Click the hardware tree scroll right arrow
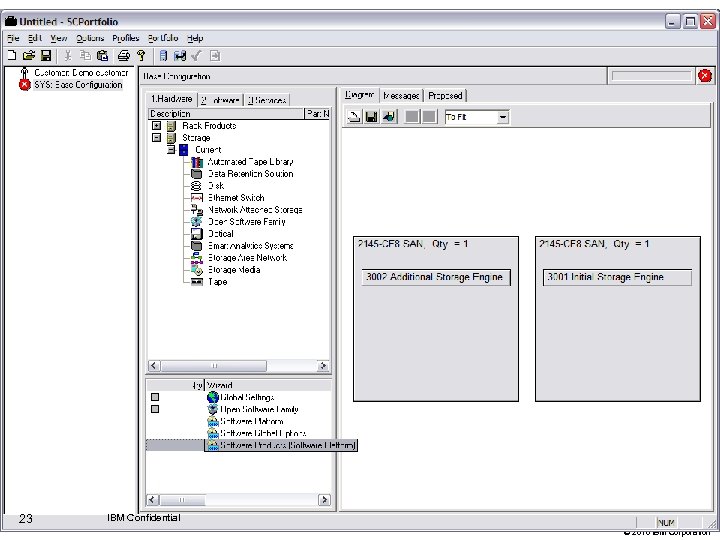Screen dimensions: 720x540 pyautogui.click(x=323, y=366)
